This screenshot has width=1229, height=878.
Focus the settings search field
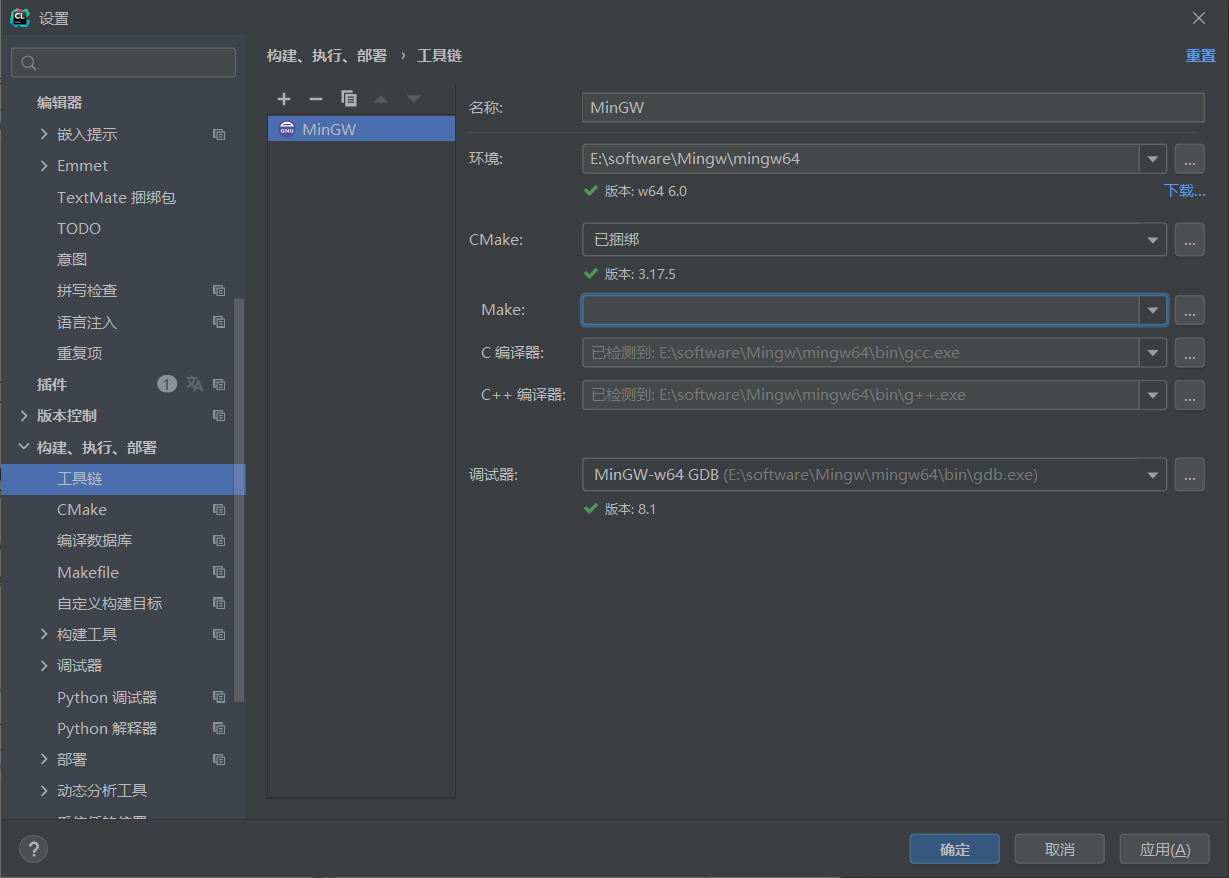(x=123, y=63)
